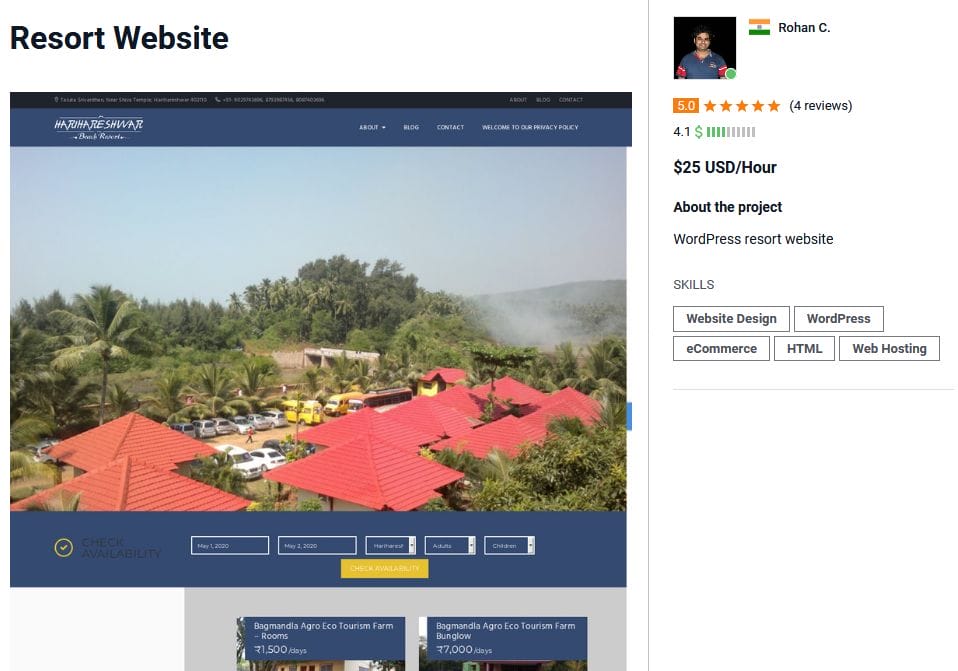Select the Web Hosting skill tag
The width and height of the screenshot is (958, 671).
point(889,348)
